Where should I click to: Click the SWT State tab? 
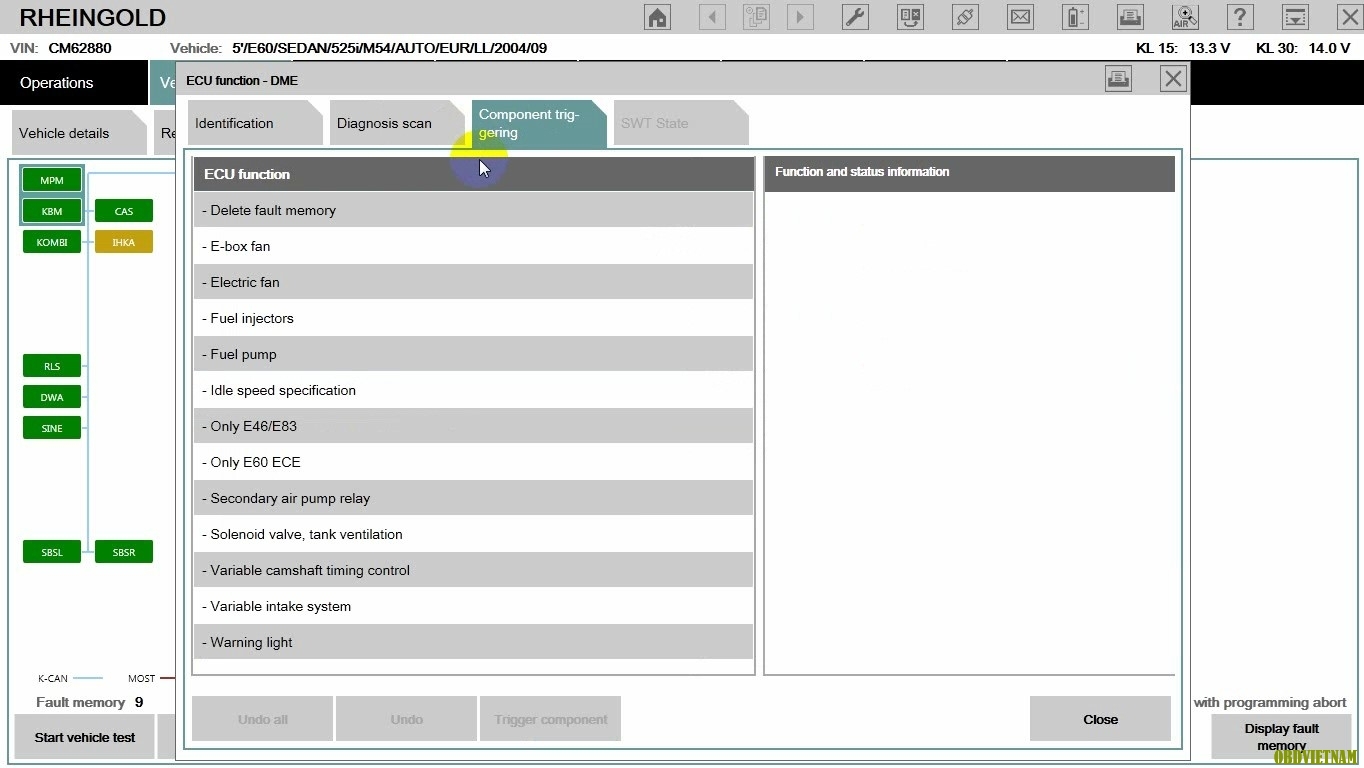(x=681, y=123)
